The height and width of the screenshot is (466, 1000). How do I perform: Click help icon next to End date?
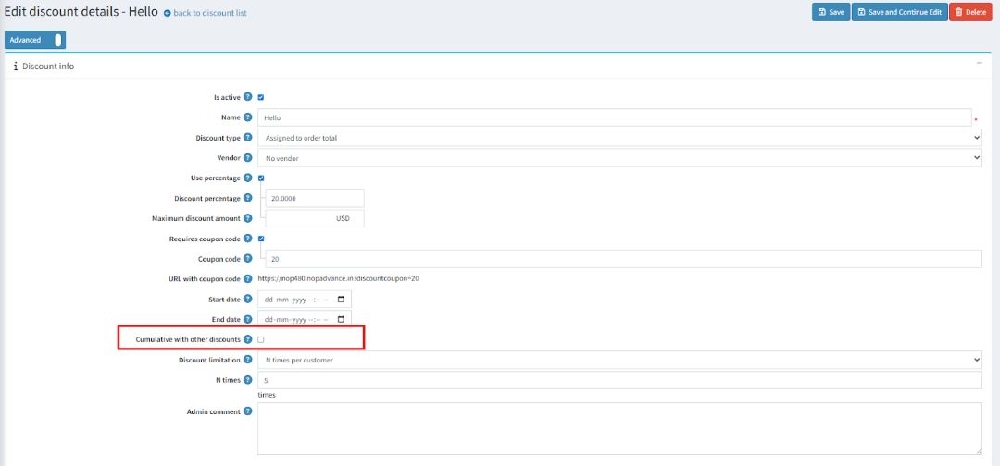248,319
